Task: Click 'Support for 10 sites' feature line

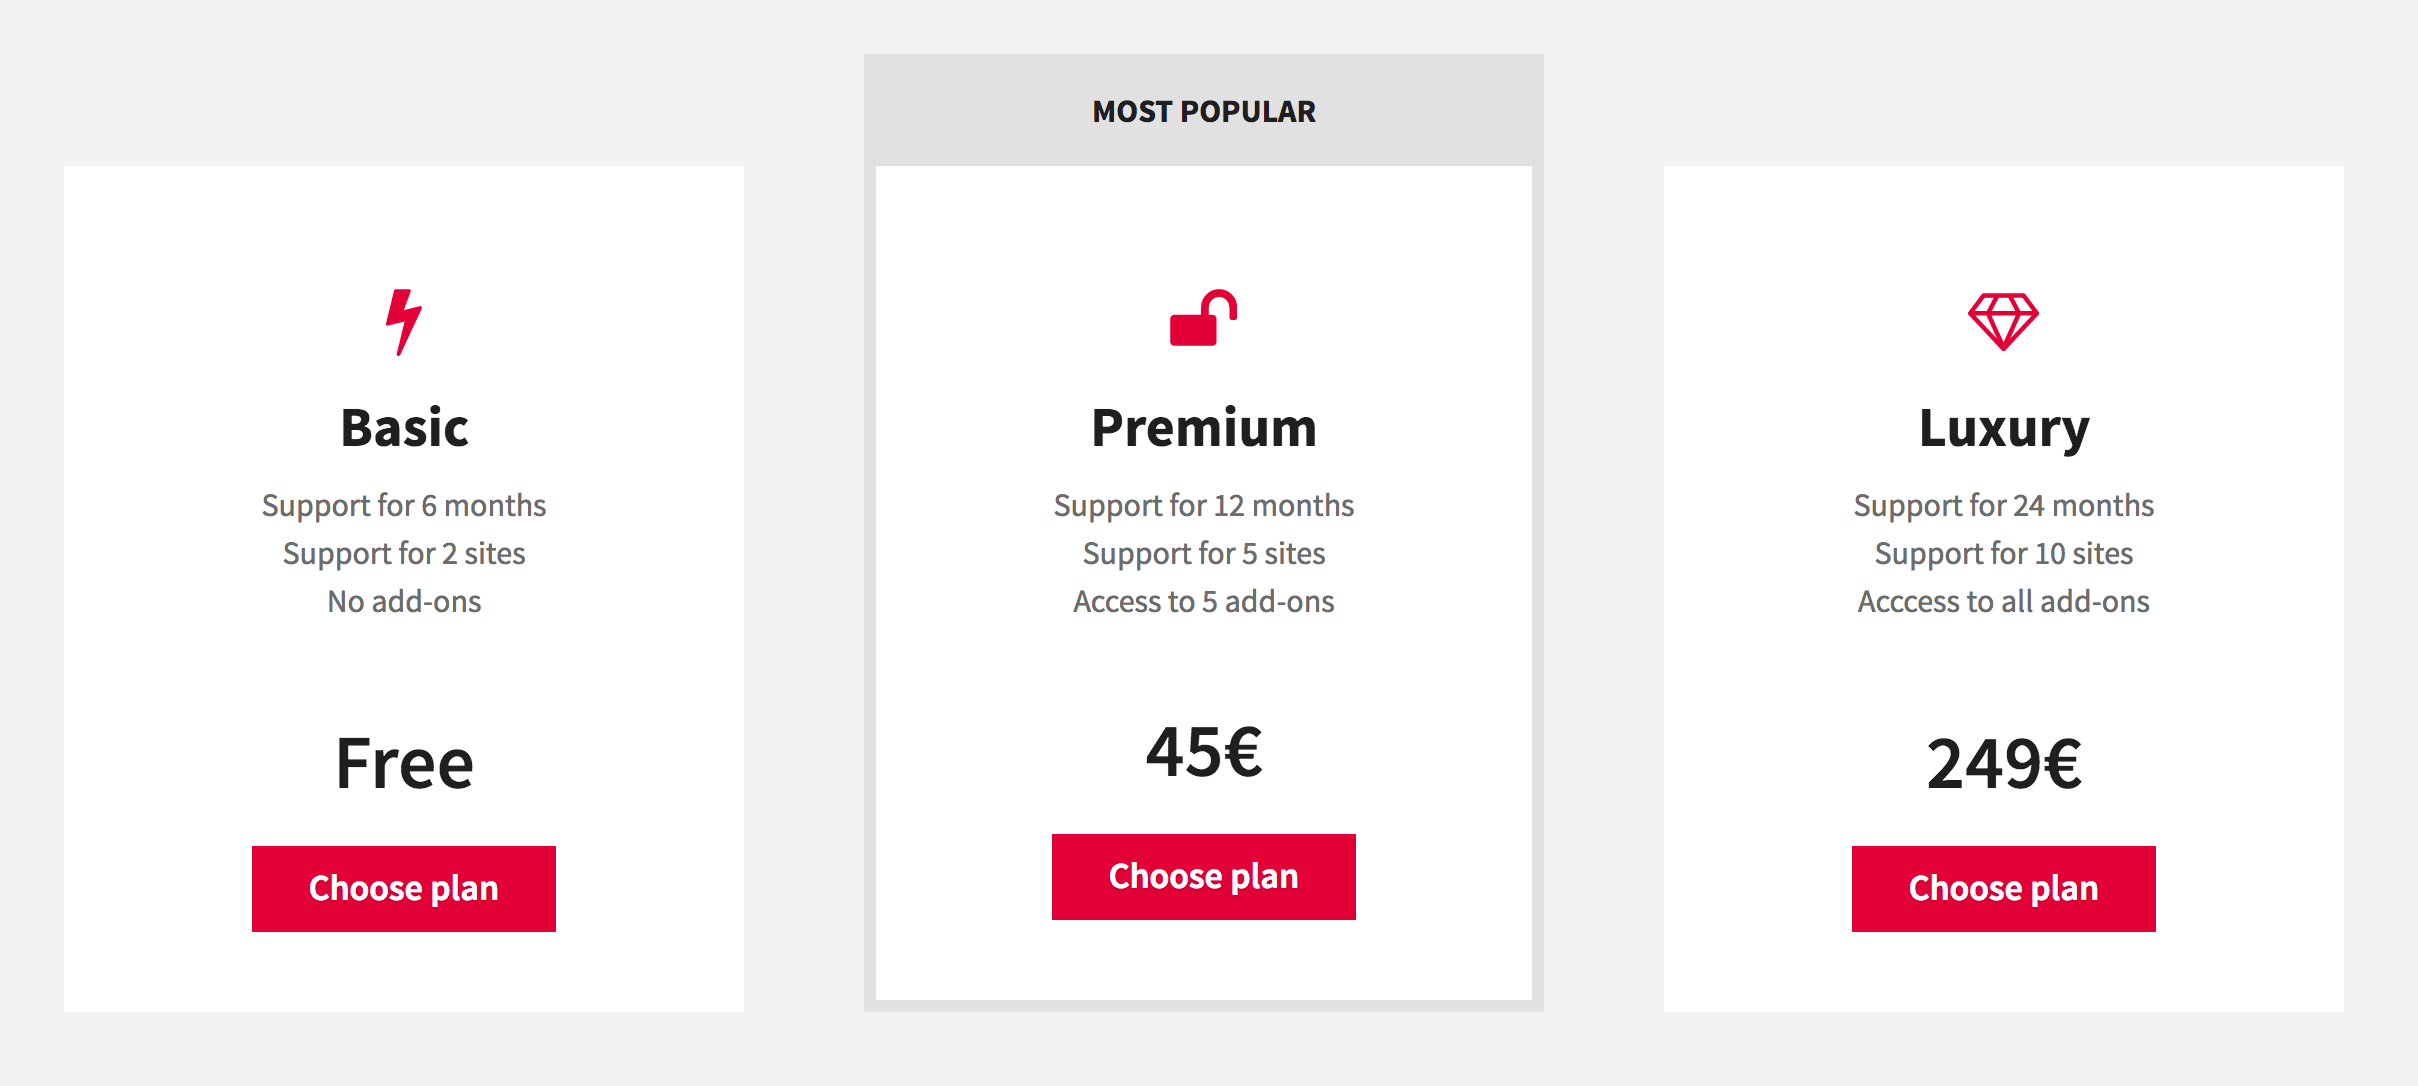Action: (2004, 553)
